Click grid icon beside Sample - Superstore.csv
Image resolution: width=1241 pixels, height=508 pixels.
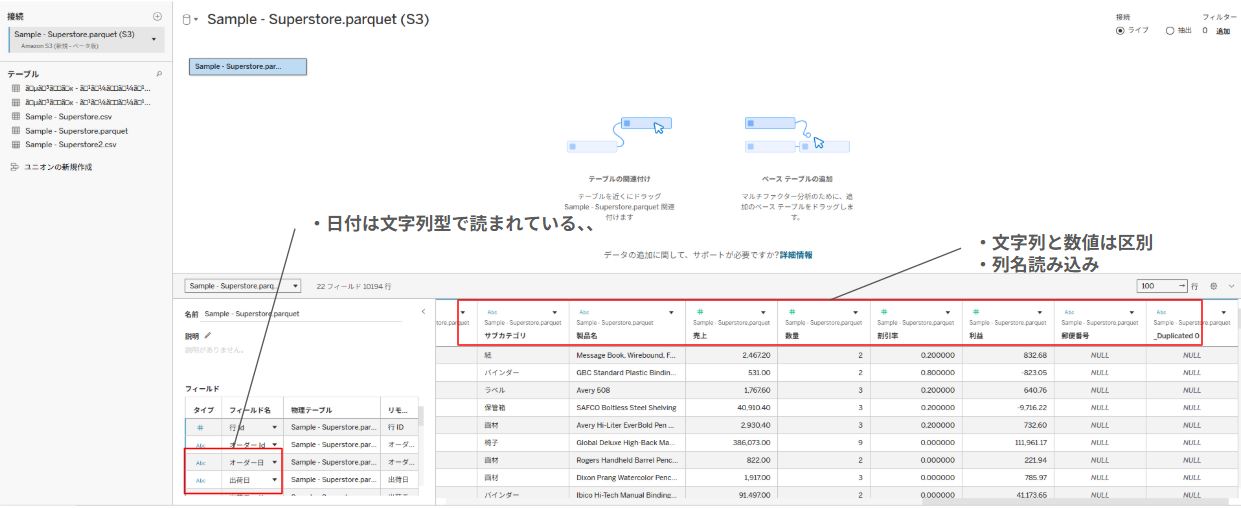(16, 116)
